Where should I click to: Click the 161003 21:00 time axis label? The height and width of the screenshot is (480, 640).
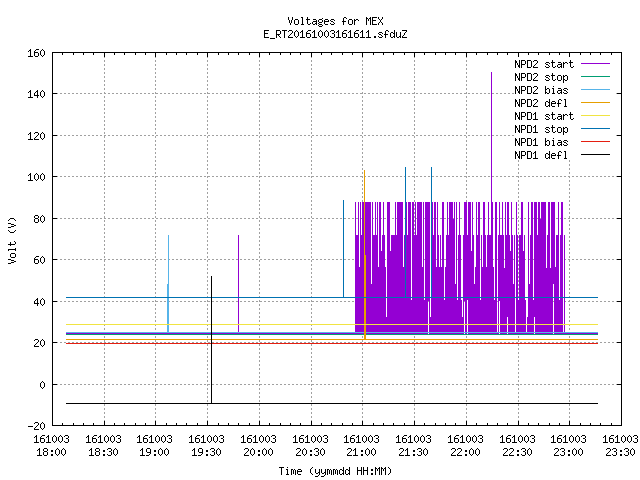362,446
